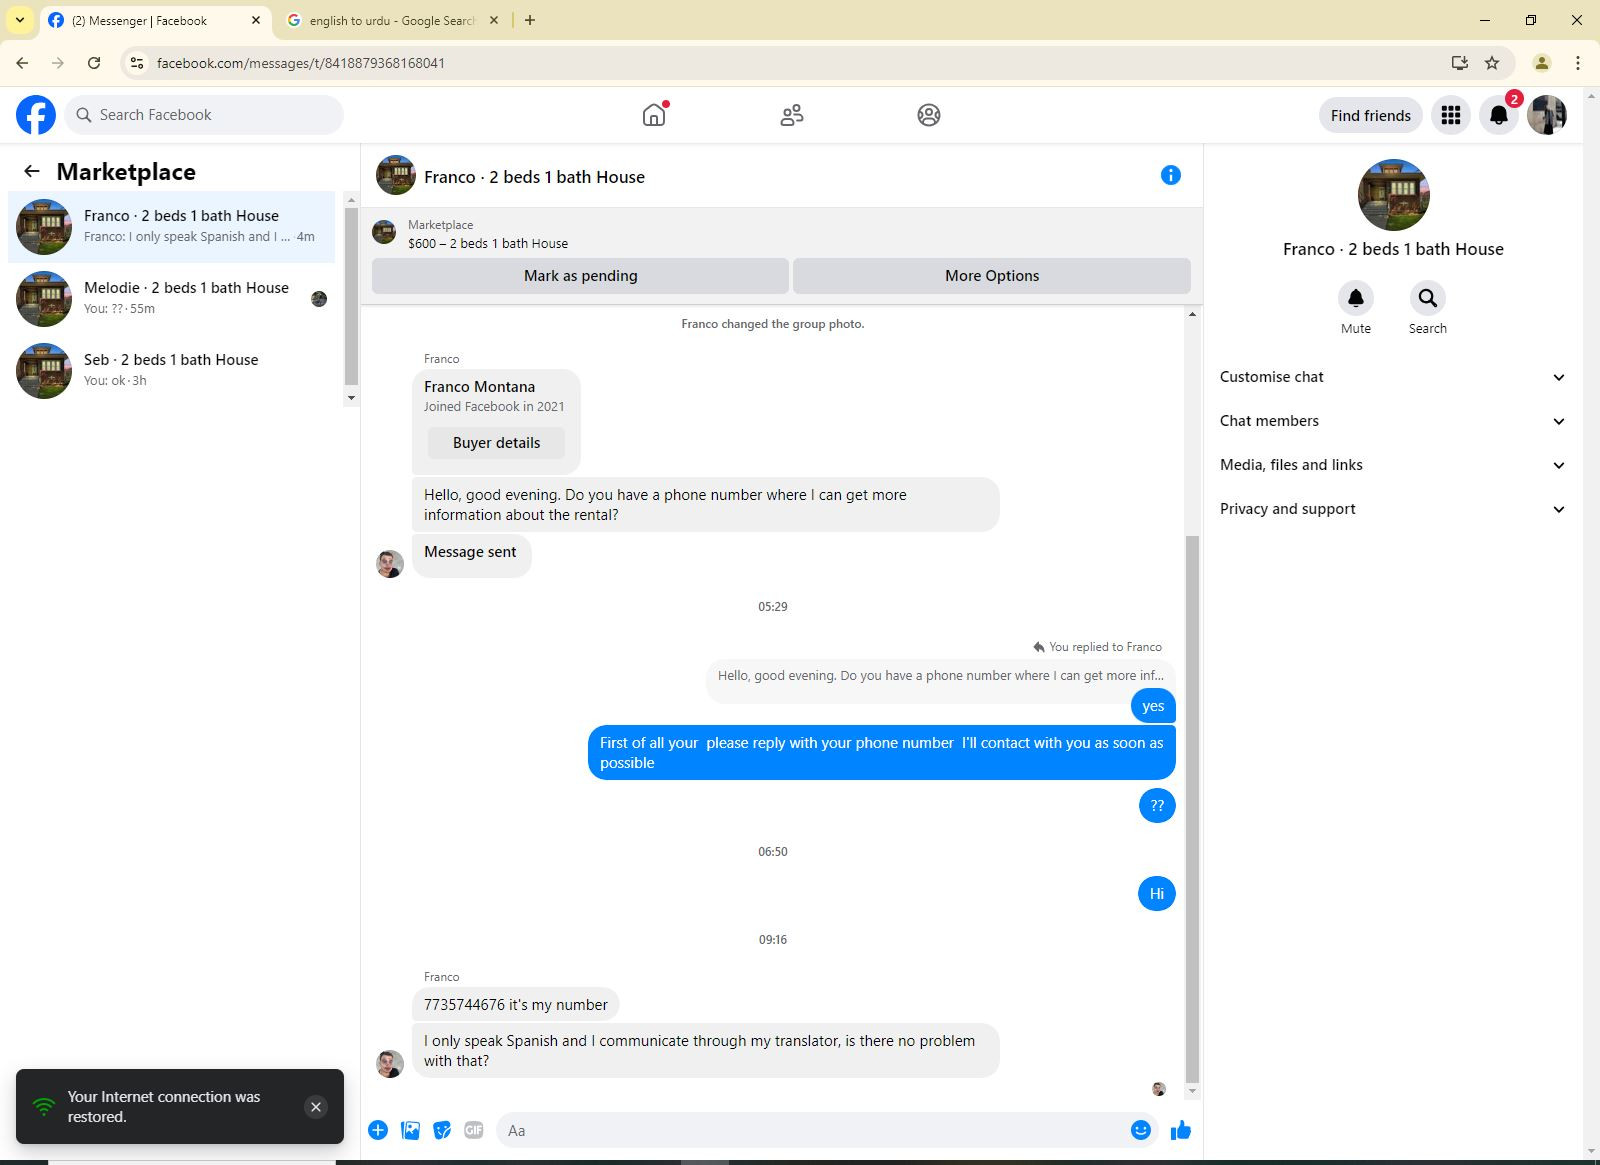Click the conversation list scrollbar down arrow

[351, 398]
